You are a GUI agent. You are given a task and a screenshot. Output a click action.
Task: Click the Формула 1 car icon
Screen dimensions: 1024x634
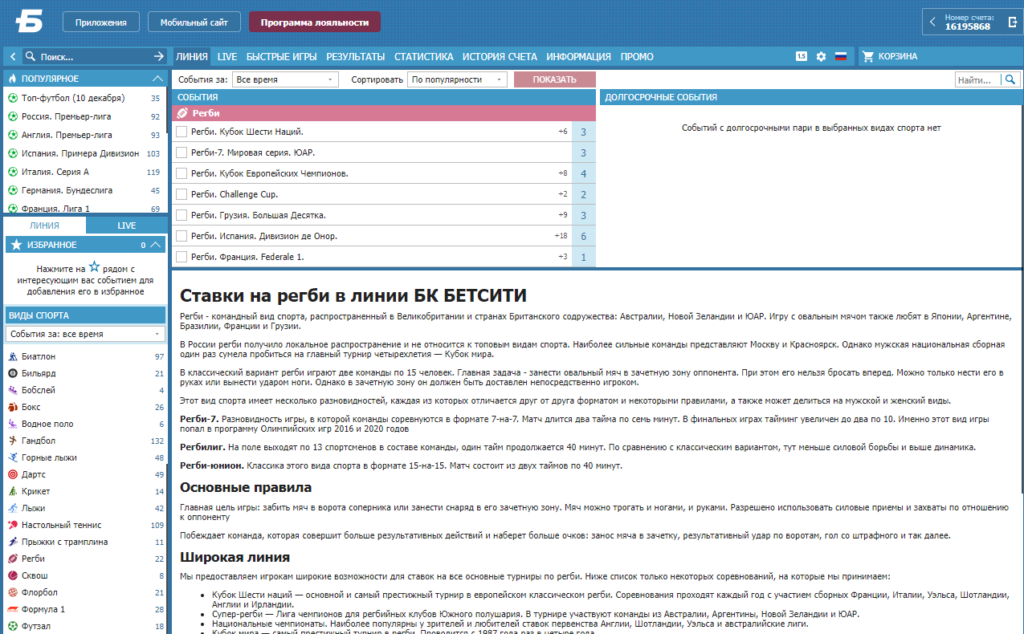pos(12,609)
